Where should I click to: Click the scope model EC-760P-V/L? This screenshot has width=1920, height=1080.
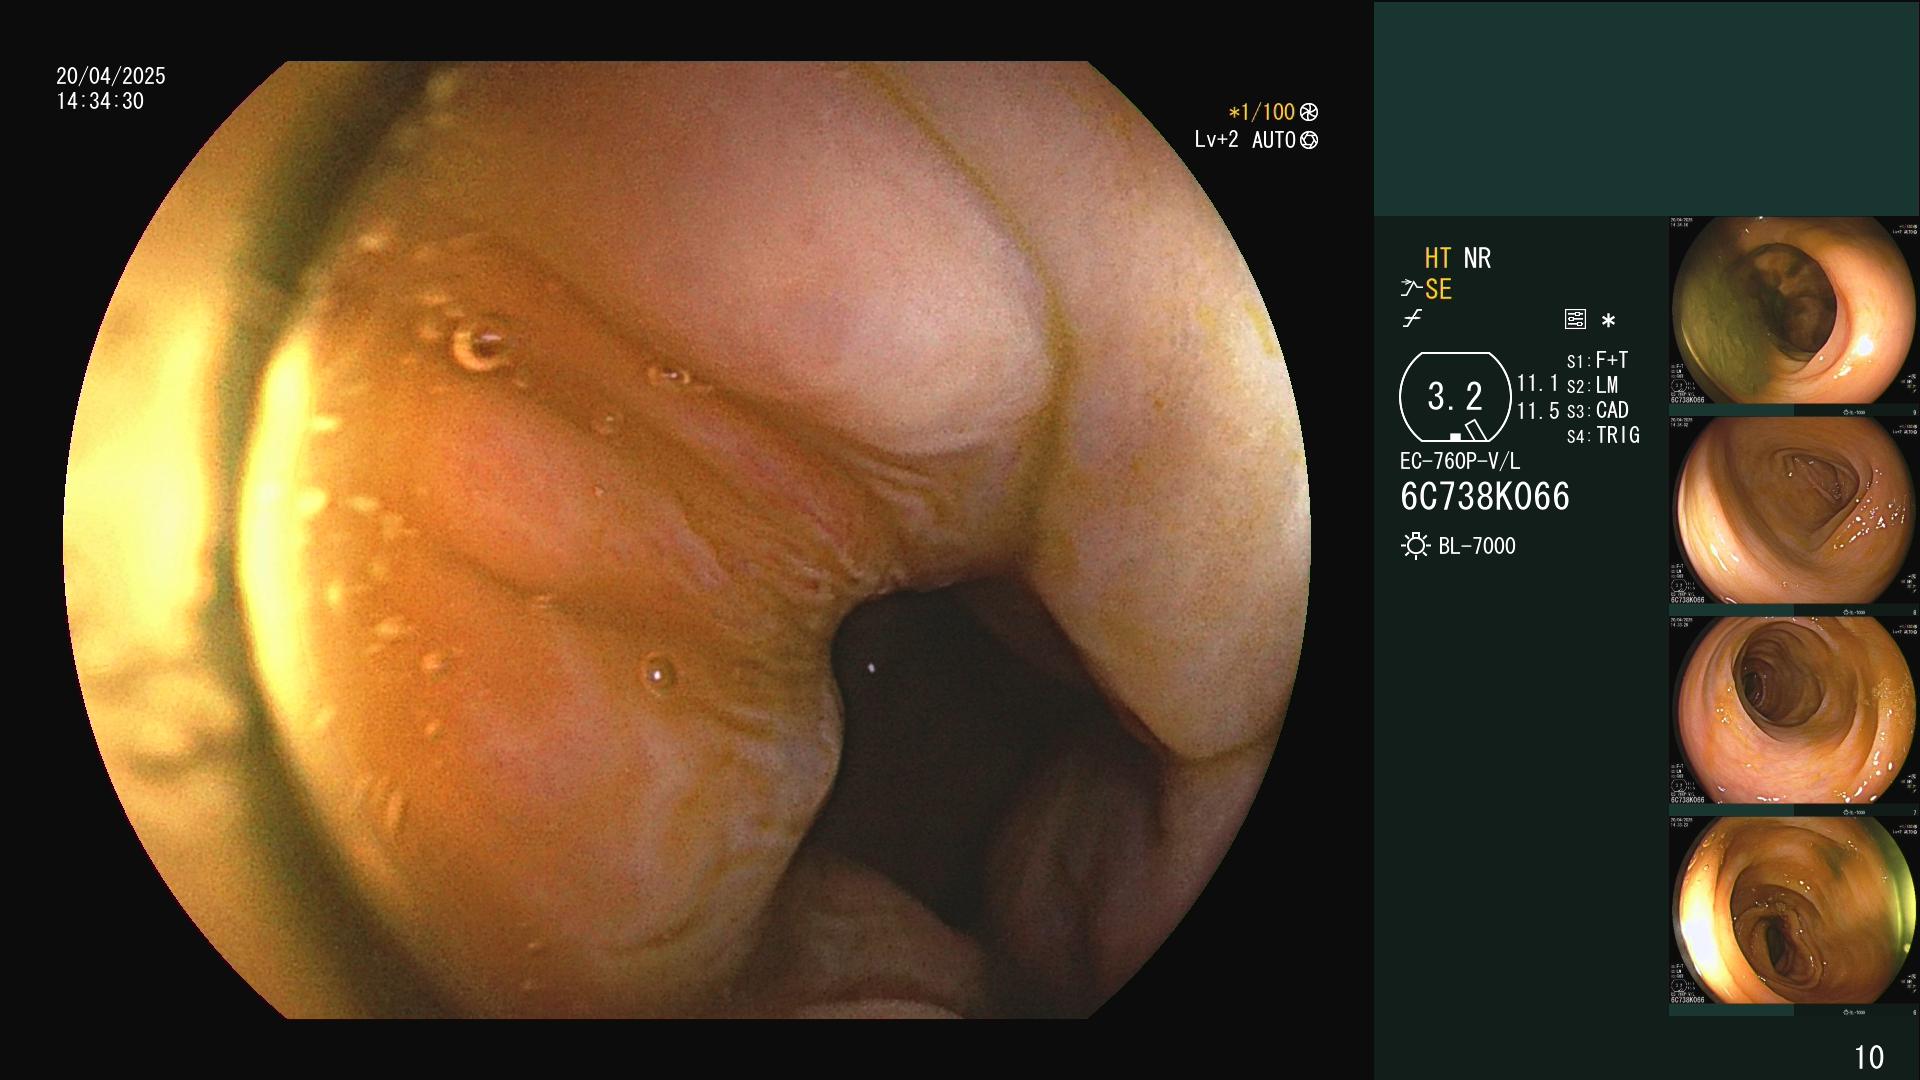[x=1459, y=461]
